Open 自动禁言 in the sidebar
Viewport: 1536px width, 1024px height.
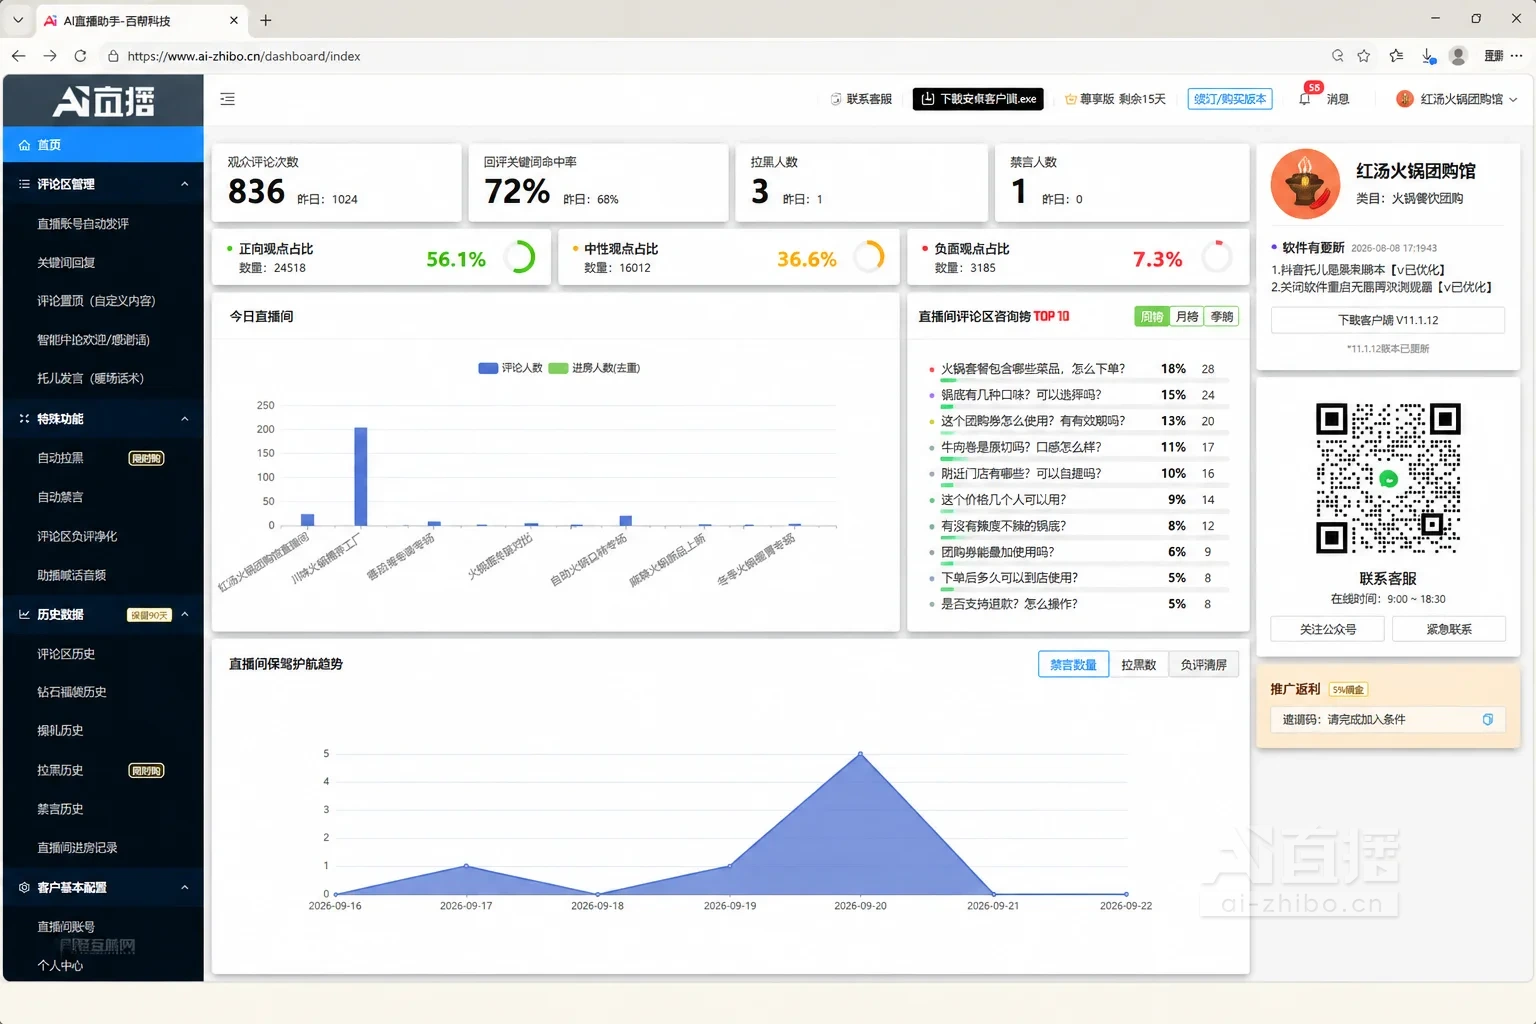pyautogui.click(x=60, y=497)
